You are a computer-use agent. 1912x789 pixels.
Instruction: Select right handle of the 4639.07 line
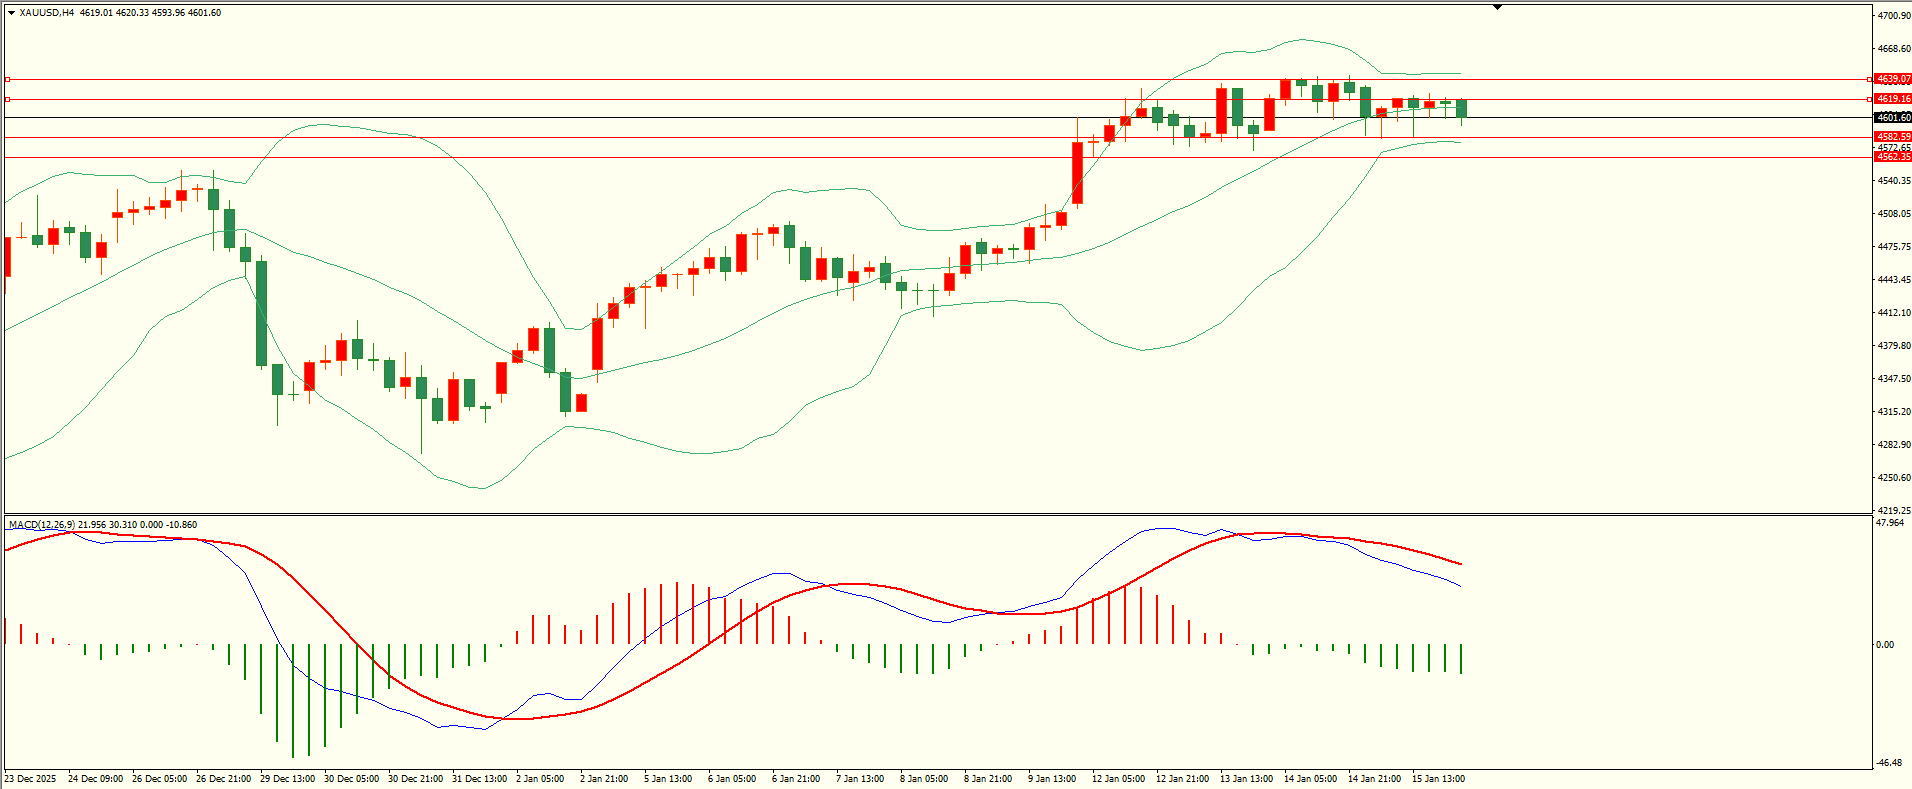click(x=1870, y=79)
